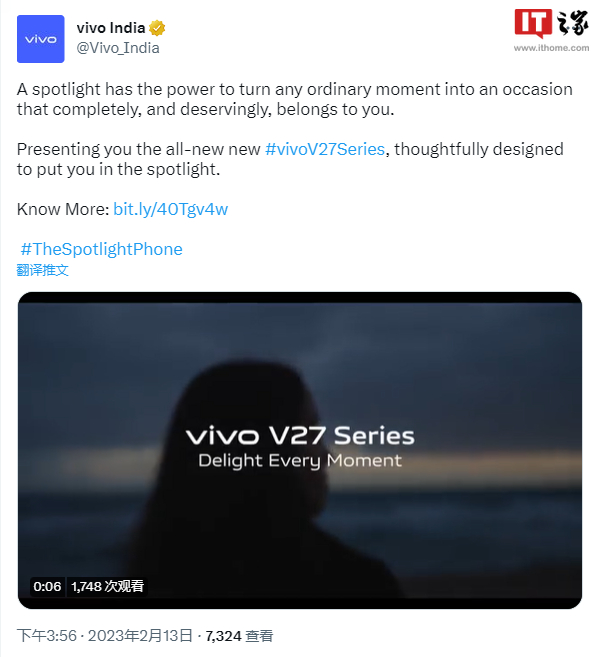Play the vivo V27 Series video
The width and height of the screenshot is (598, 657).
tap(300, 450)
